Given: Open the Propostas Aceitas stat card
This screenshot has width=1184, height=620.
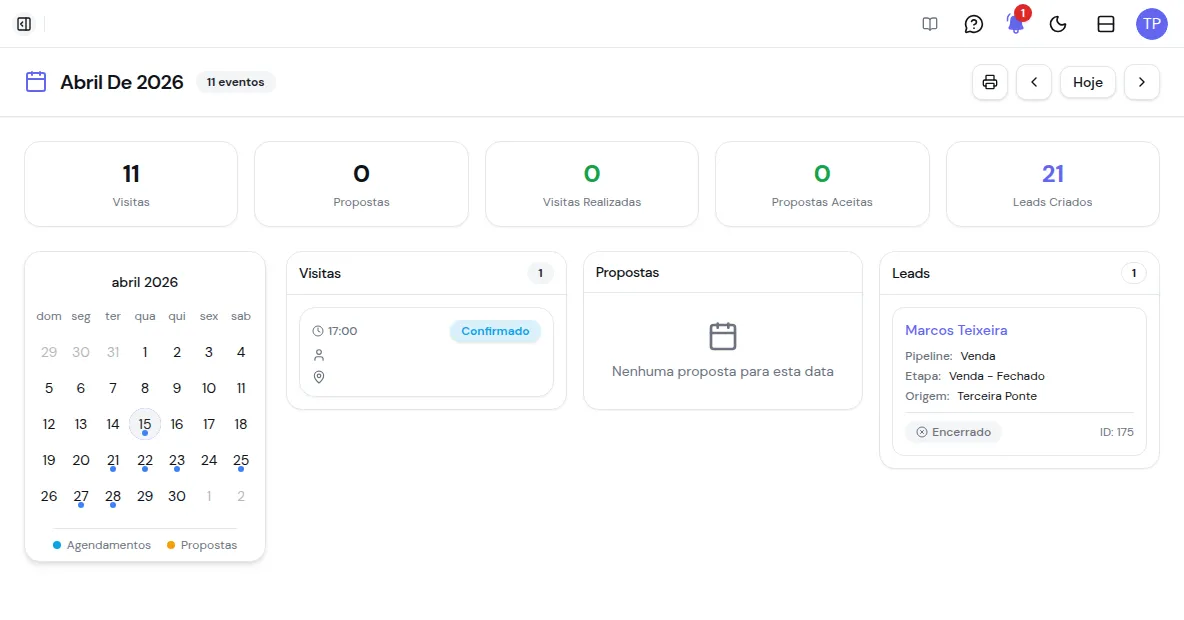Looking at the screenshot, I should (822, 184).
